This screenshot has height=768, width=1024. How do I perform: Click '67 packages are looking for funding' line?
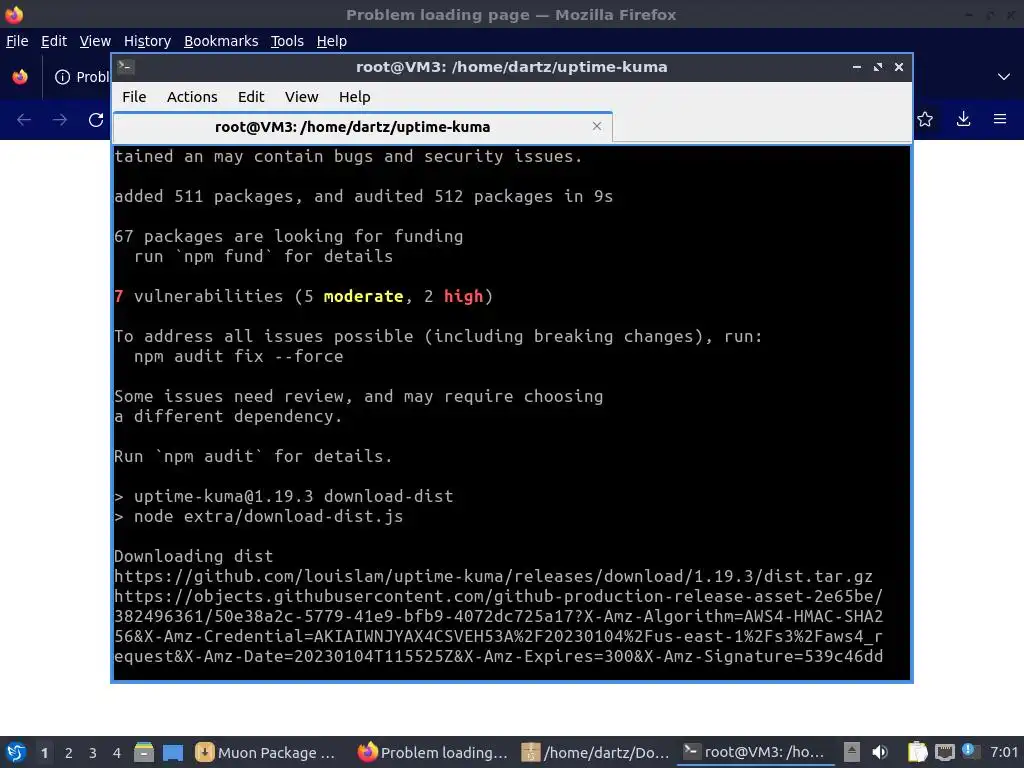coord(289,236)
